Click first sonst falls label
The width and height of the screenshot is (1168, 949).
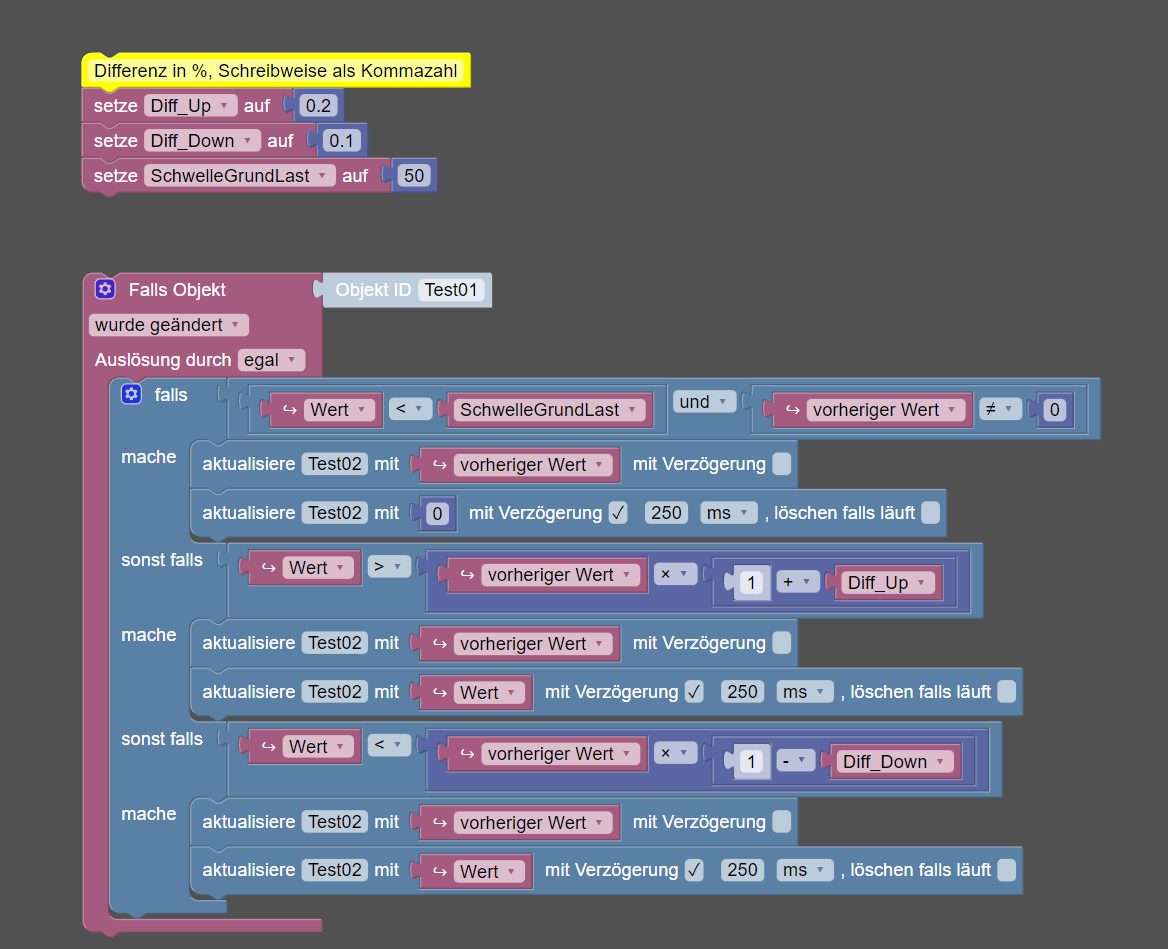click(162, 560)
